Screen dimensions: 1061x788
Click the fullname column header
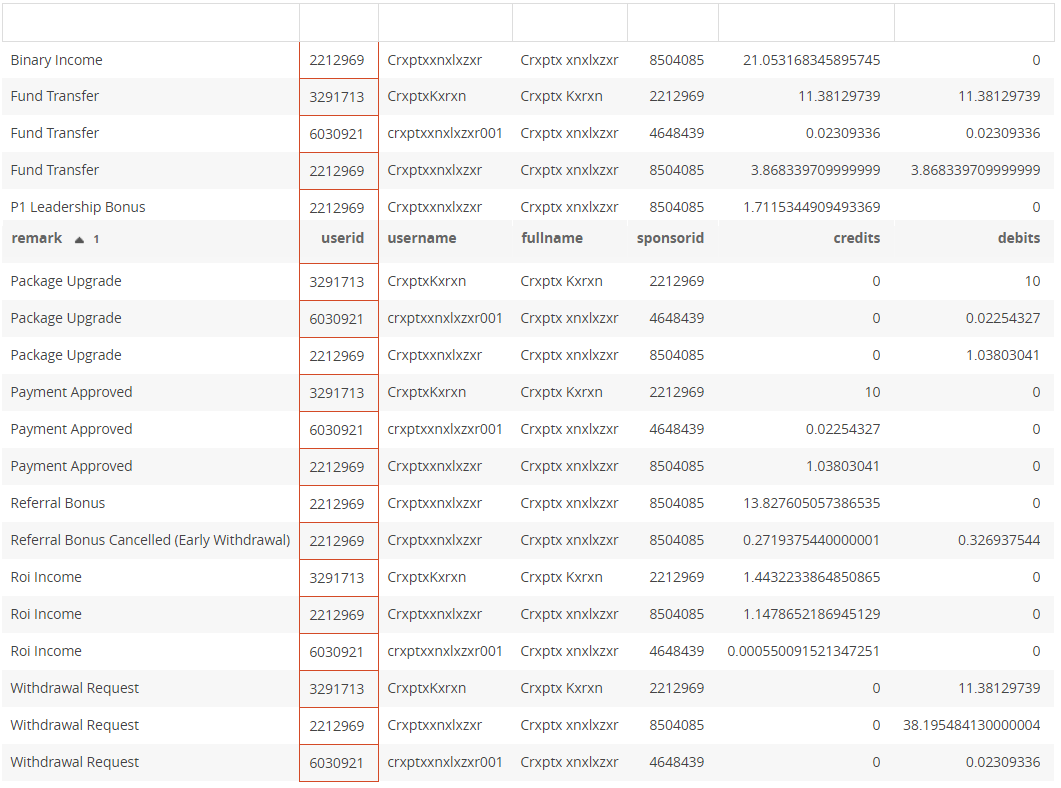point(552,238)
